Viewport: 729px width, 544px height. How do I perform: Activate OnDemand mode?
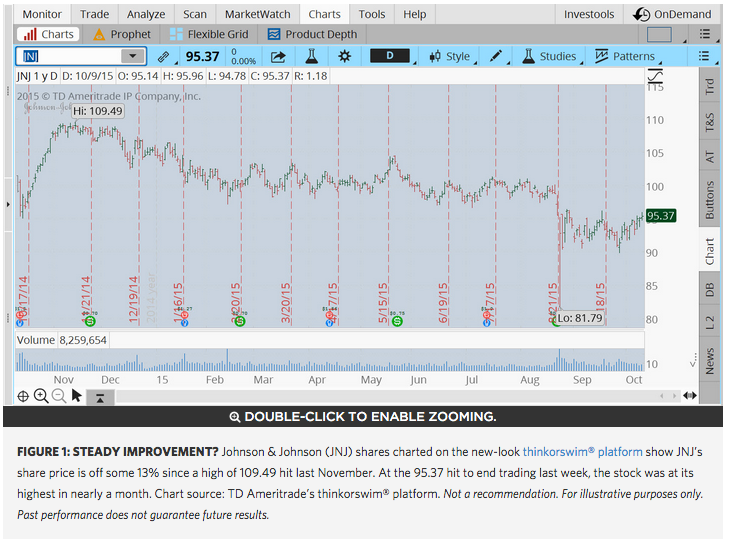[x=673, y=14]
